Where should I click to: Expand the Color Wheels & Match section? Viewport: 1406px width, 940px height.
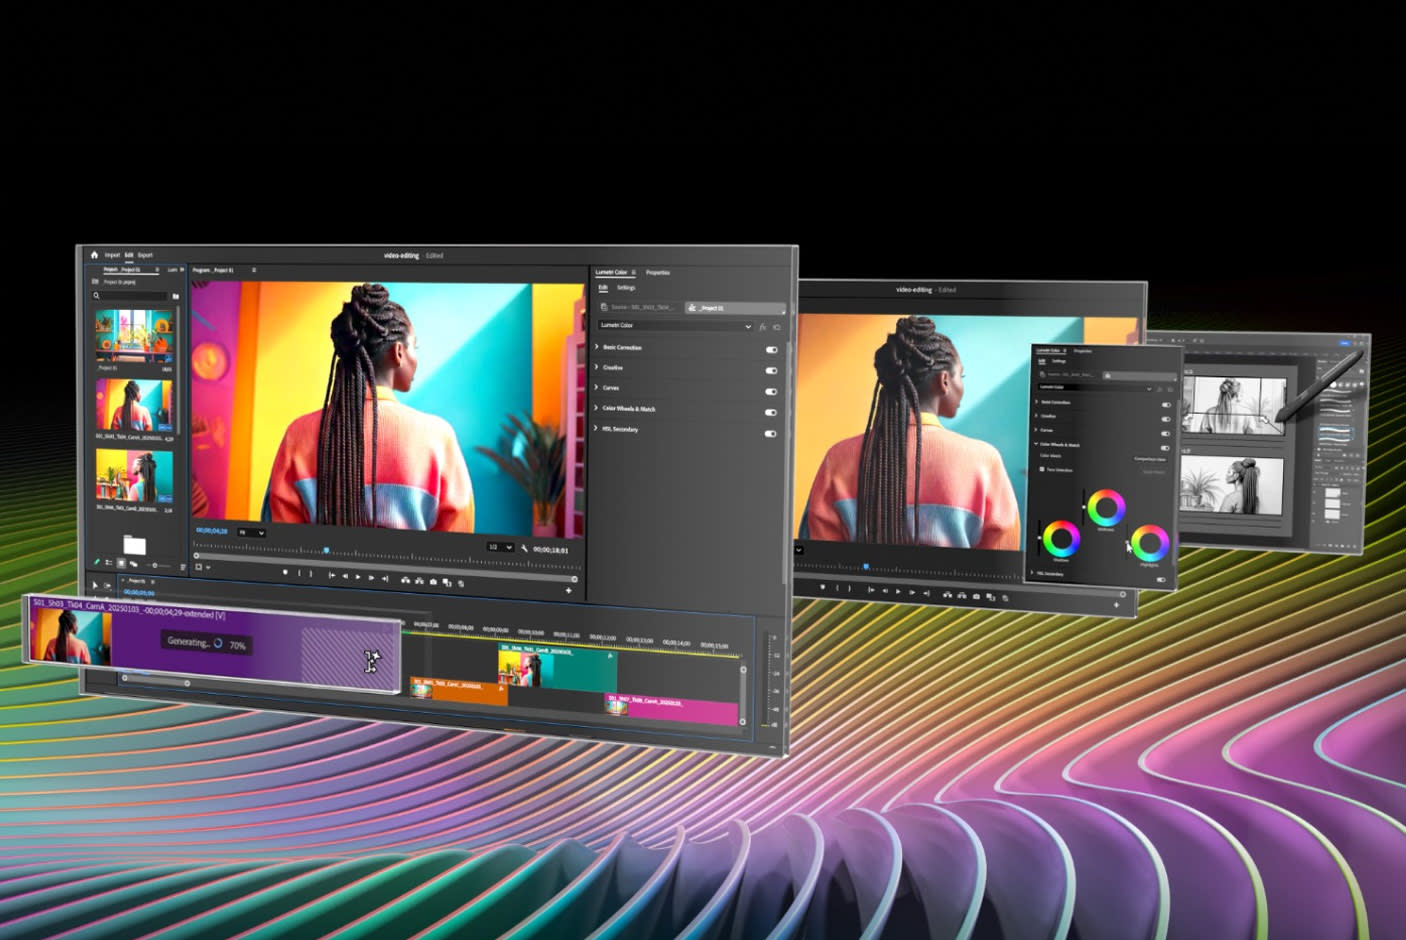point(596,408)
